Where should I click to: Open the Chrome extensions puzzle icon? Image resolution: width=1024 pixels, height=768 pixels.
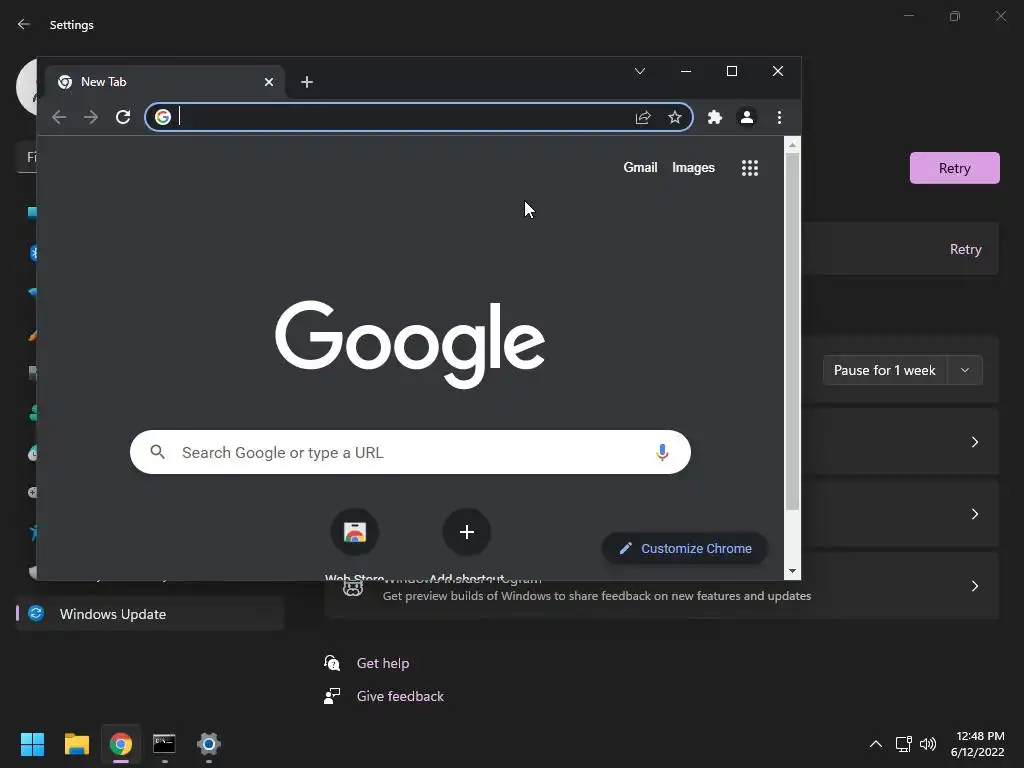(715, 117)
